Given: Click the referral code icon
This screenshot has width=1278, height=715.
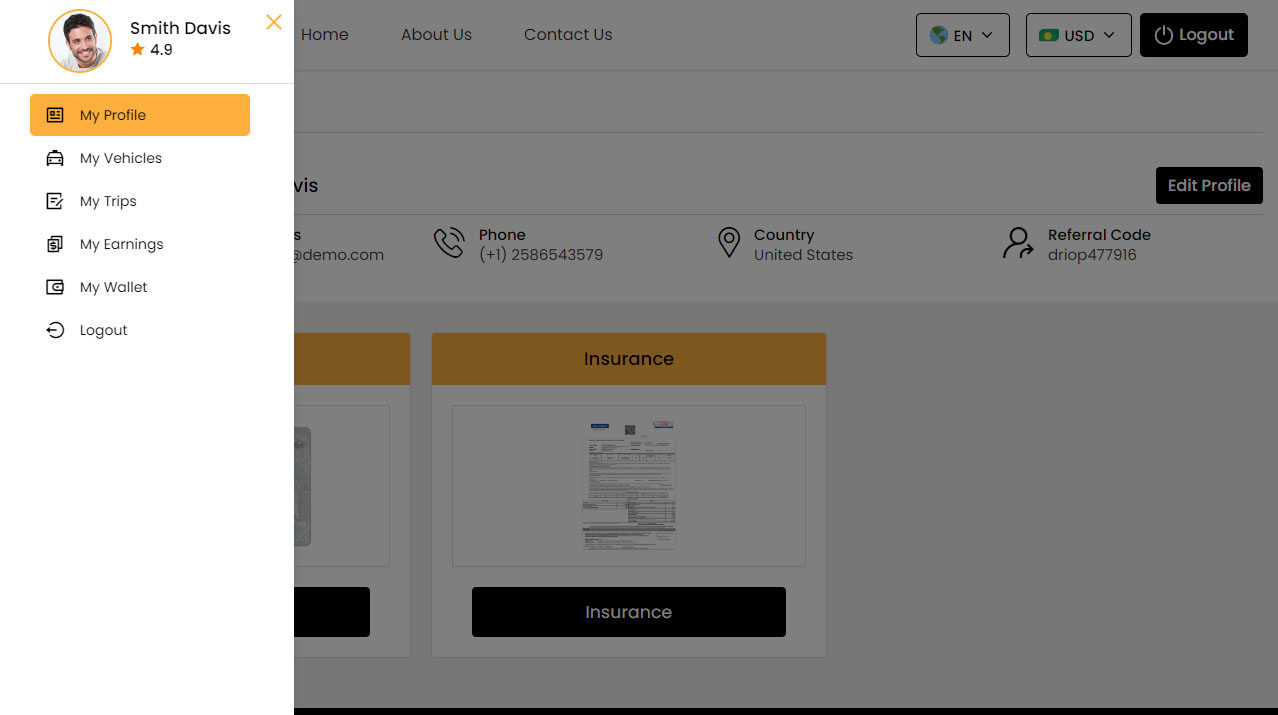Looking at the screenshot, I should point(1017,243).
